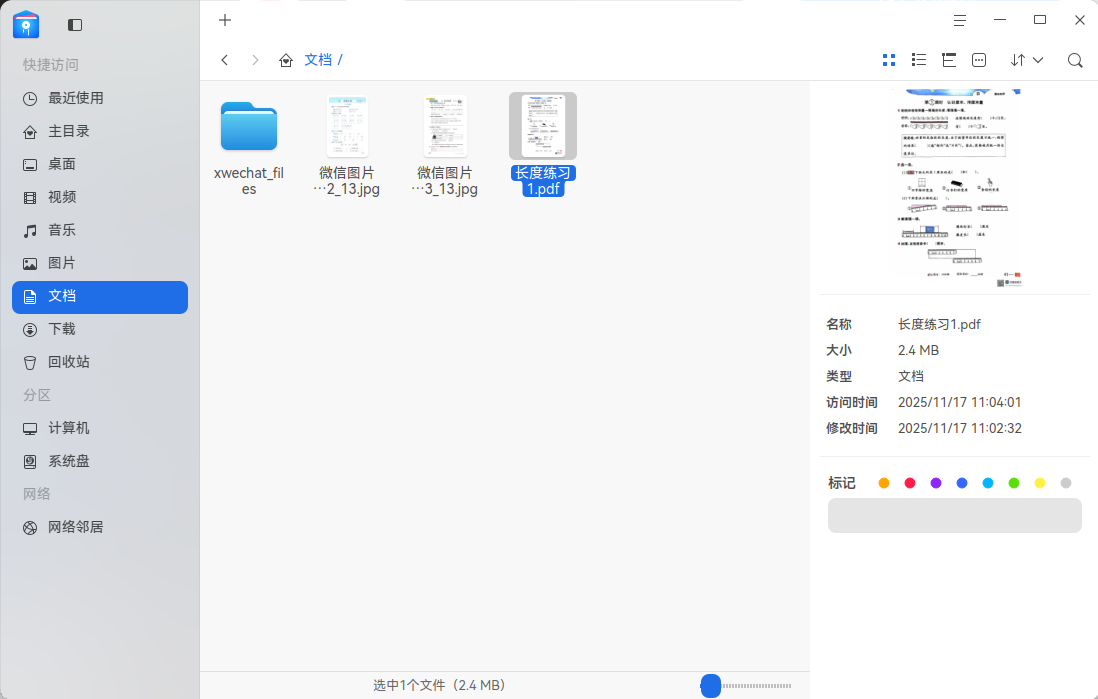Go to 主目录 in the sidebar
This screenshot has height=699, width=1098.
coord(99,132)
